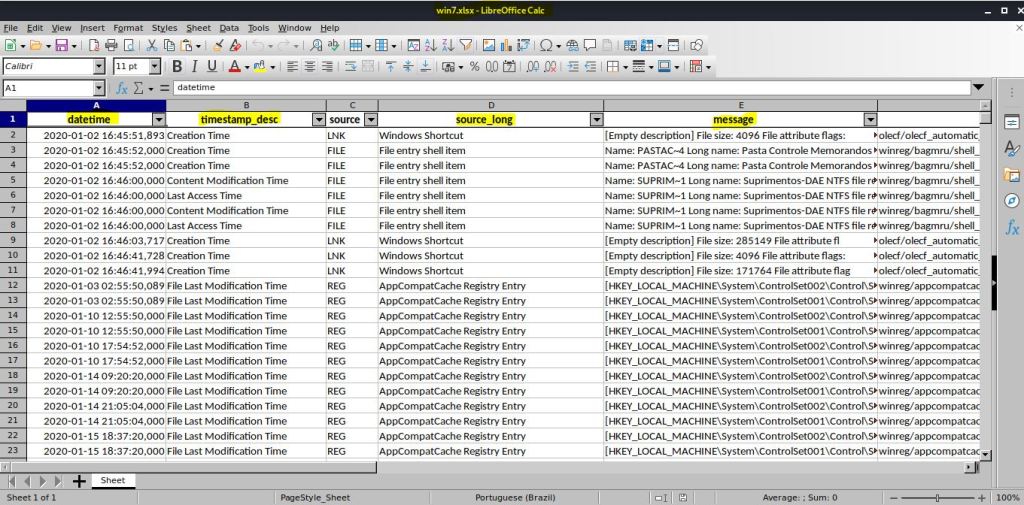Click the add new sheet plus button

pyautogui.click(x=79, y=481)
